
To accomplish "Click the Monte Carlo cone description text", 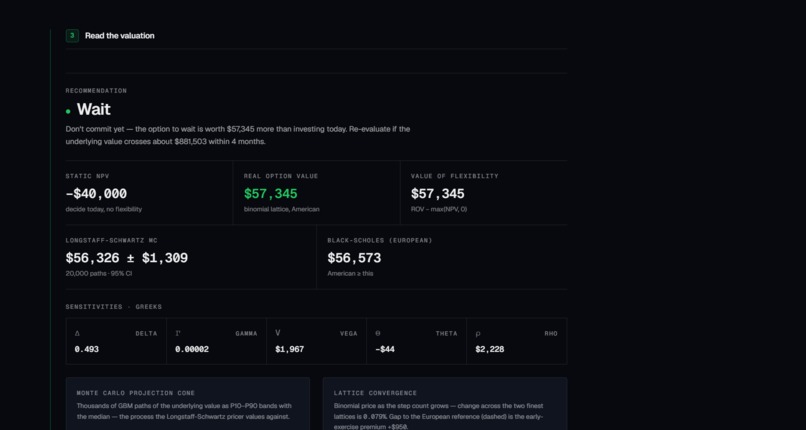I will [184, 412].
